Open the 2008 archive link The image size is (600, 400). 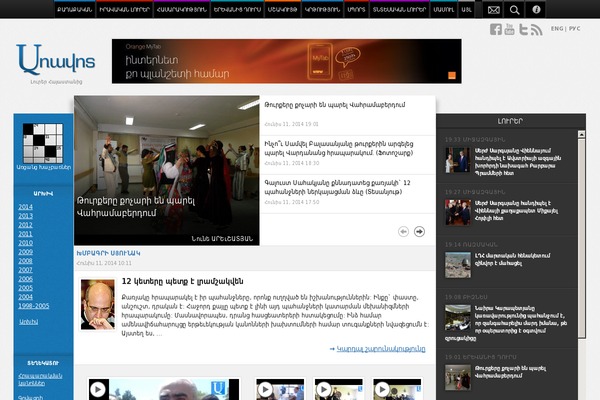[26, 261]
